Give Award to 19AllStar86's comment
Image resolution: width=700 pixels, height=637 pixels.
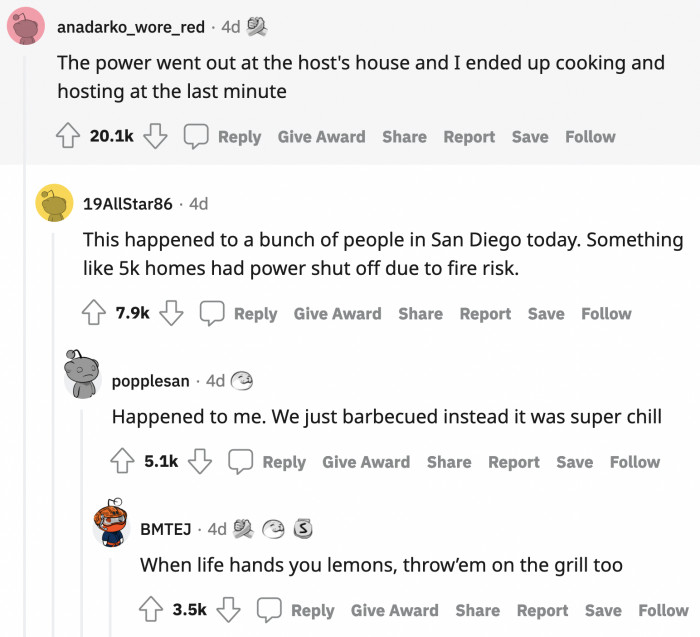337,313
